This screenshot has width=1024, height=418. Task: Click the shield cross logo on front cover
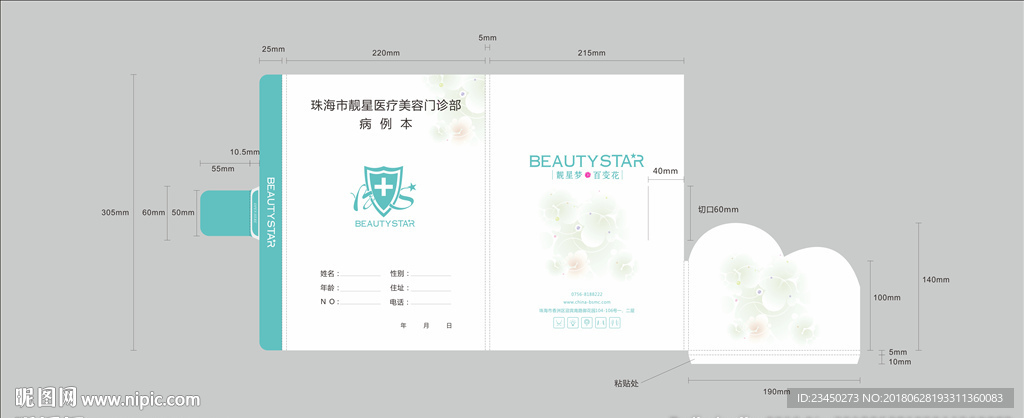click(384, 191)
